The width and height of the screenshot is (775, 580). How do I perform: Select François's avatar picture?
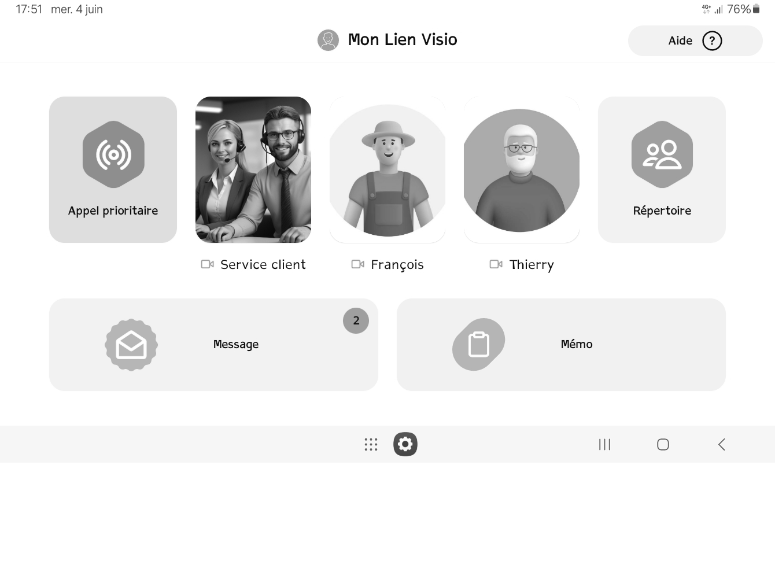(x=388, y=170)
